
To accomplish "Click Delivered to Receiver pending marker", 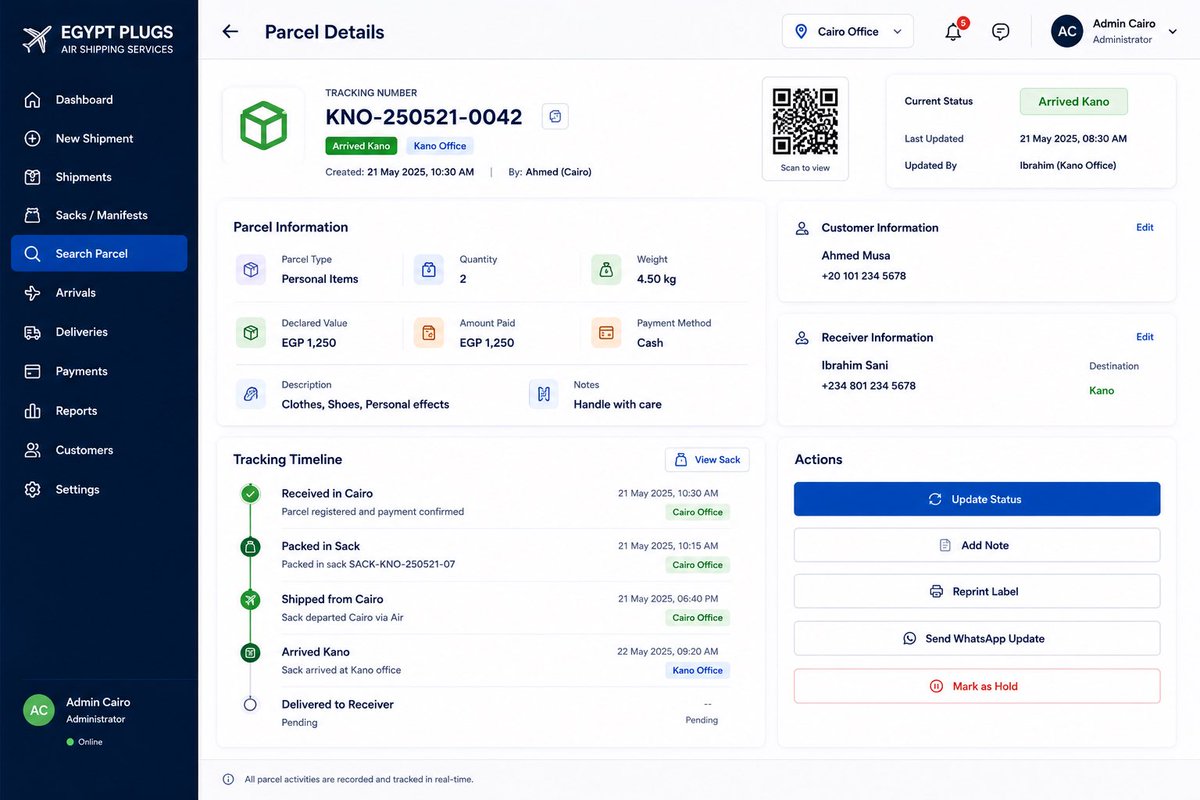I will pyautogui.click(x=251, y=705).
